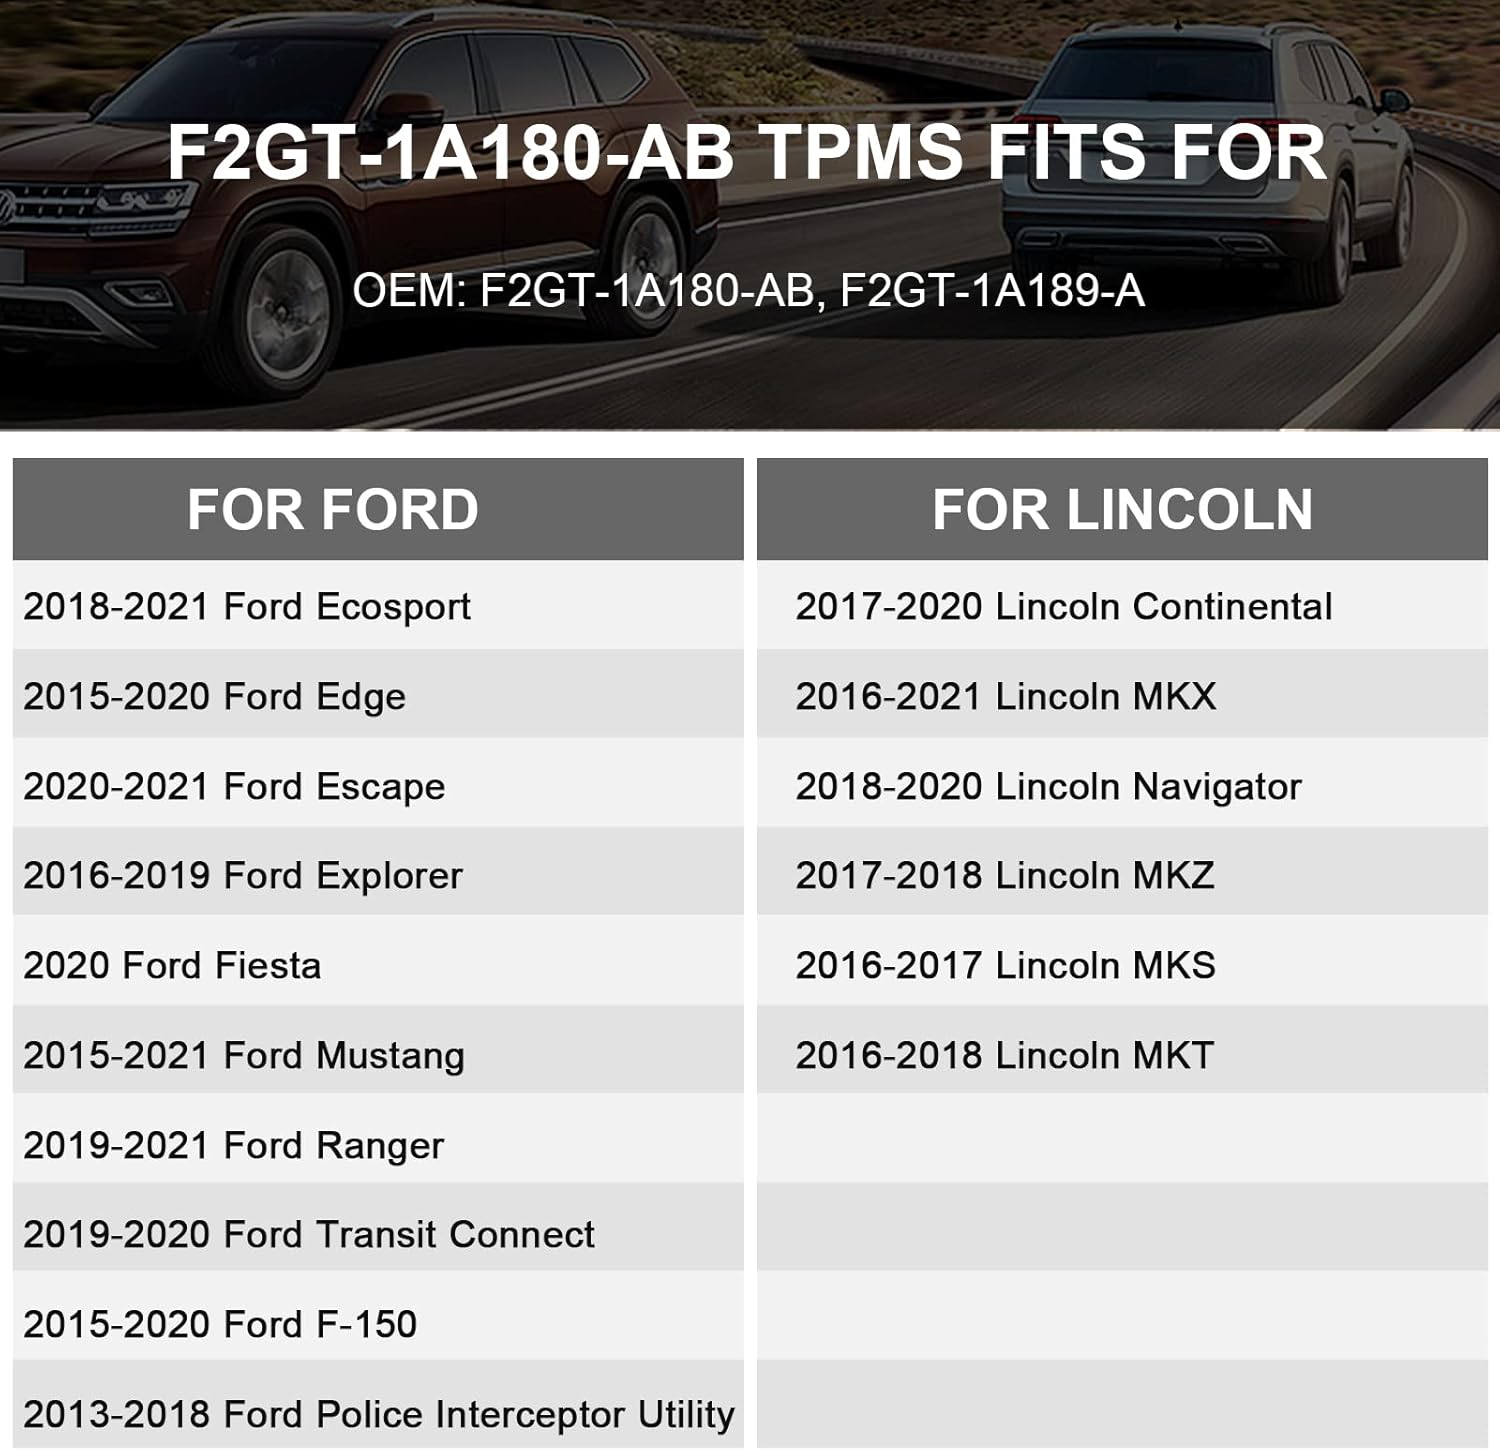Click the 2019-2020 Ford Transit Connect row
Viewport: 1500px width, 1451px height.
(x=309, y=1235)
